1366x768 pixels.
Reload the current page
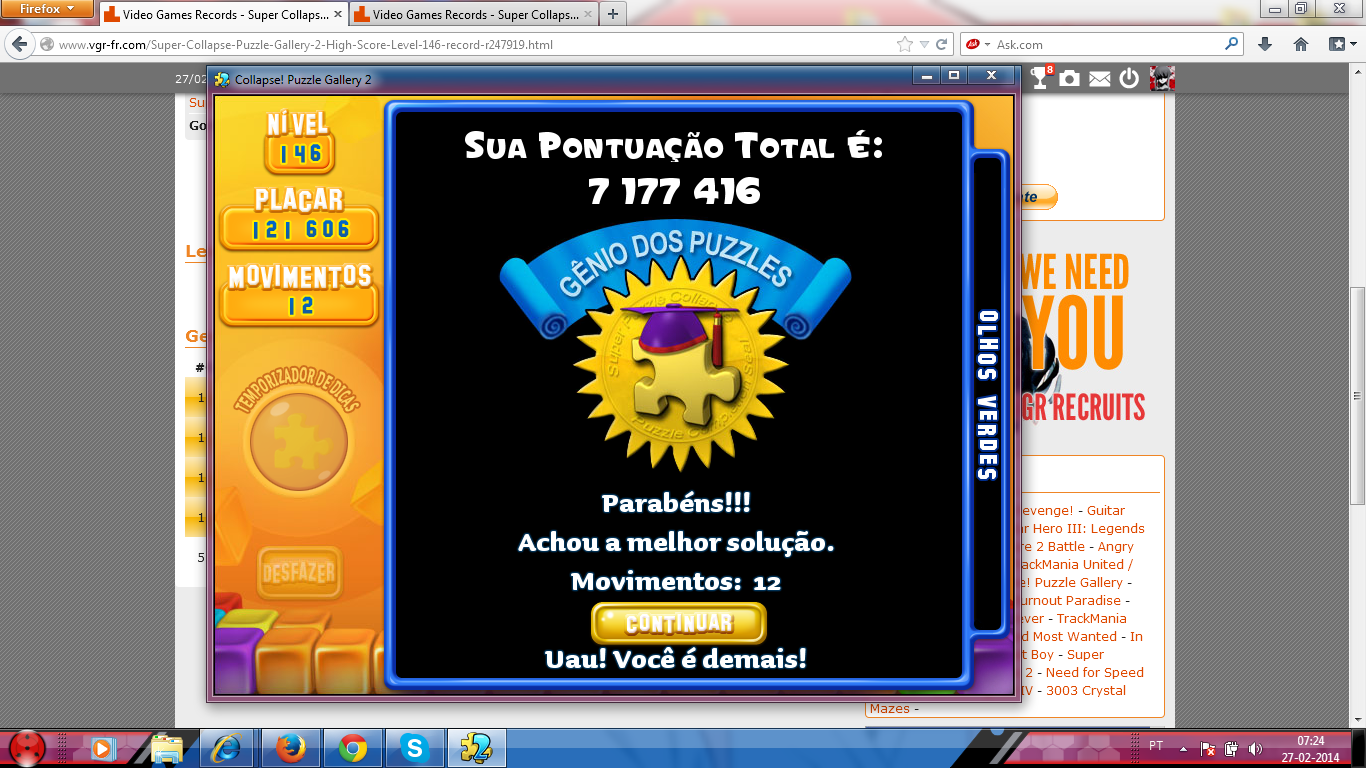[942, 44]
